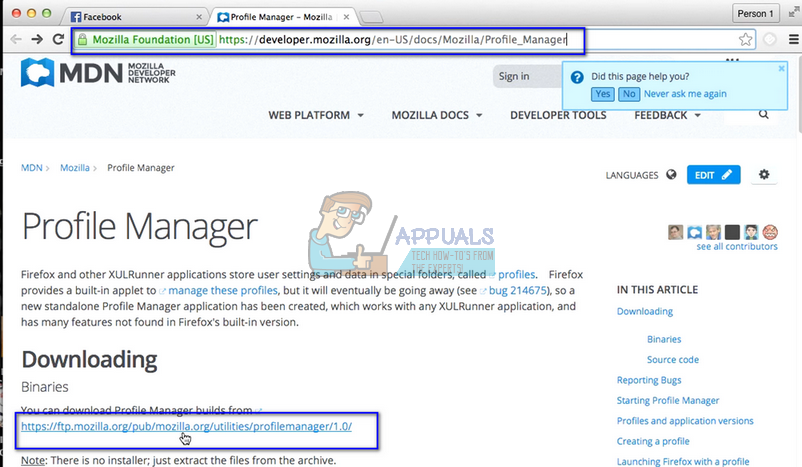Jump to Launching Firefox with a profile
Screen dimensions: 802x467
683,461
